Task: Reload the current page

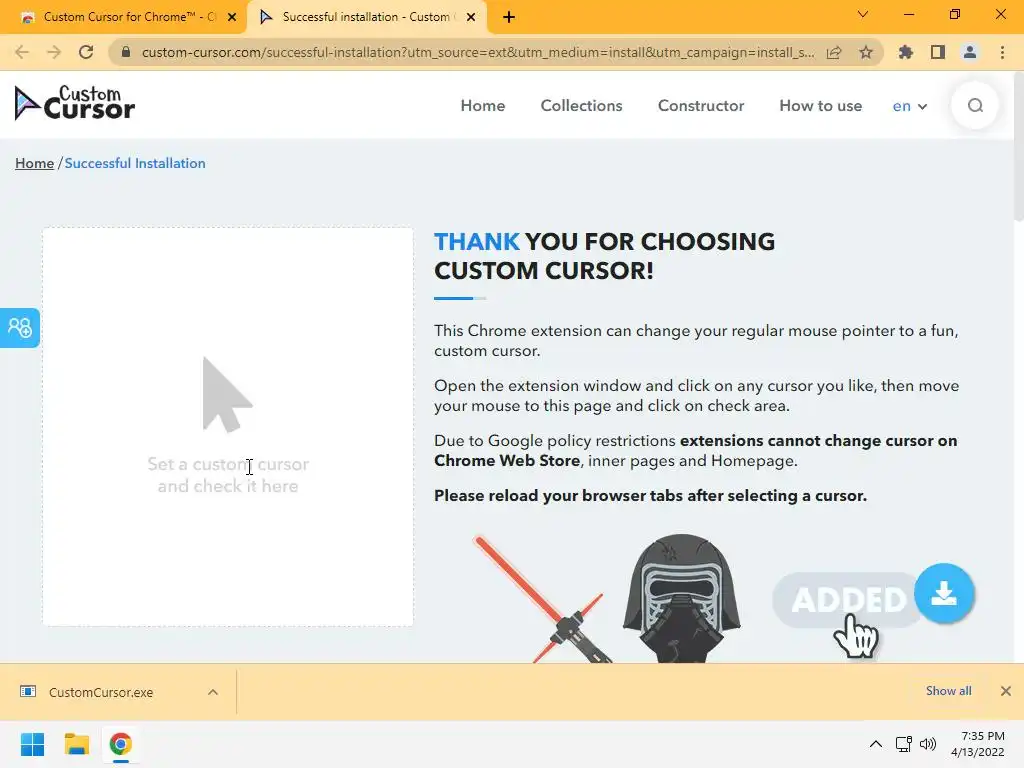Action: 86,52
